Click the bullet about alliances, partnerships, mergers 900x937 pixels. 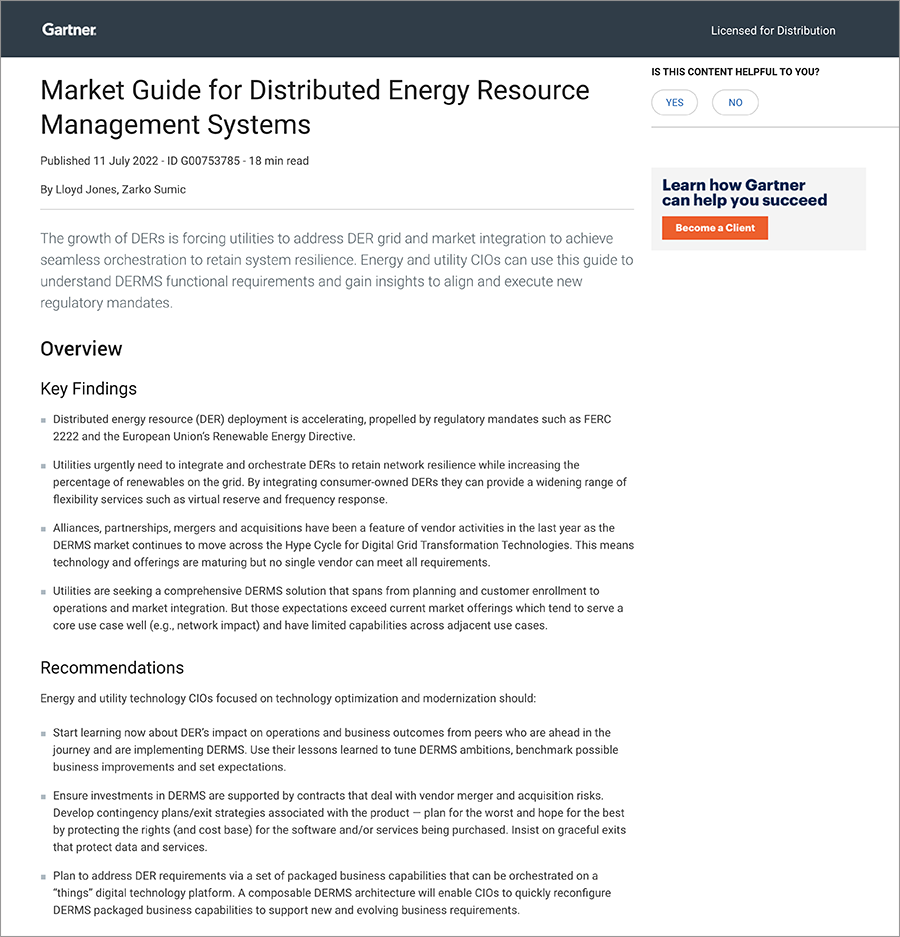(x=343, y=545)
